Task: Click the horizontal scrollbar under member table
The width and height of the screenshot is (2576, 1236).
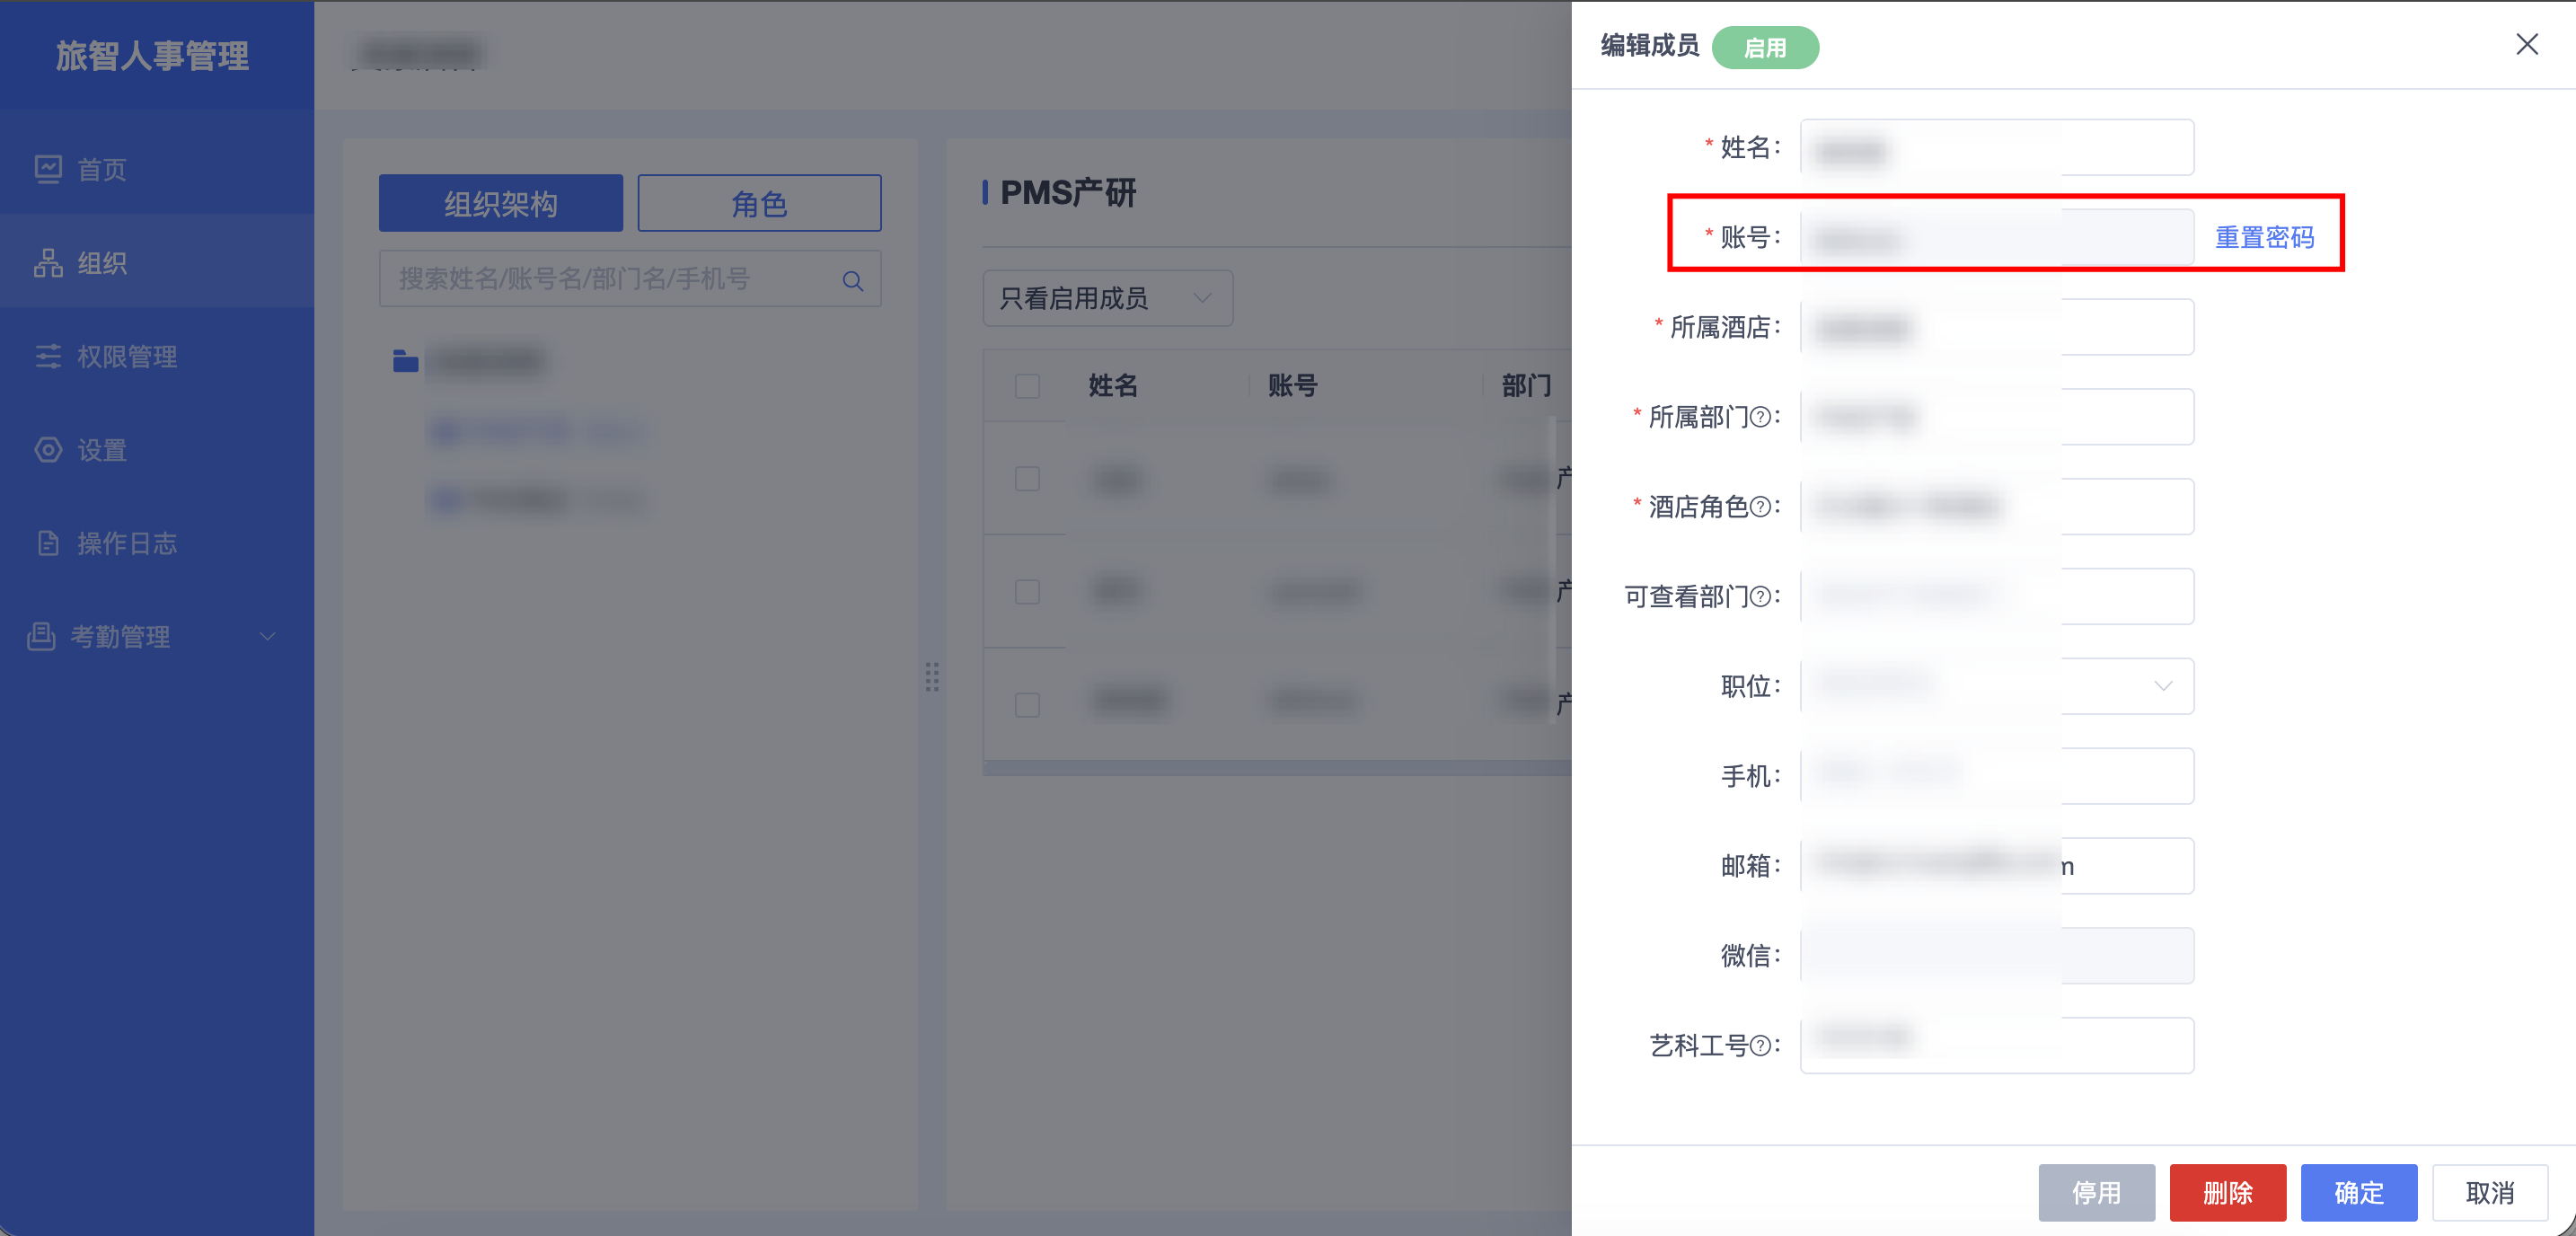Action: pyautogui.click(x=1277, y=768)
